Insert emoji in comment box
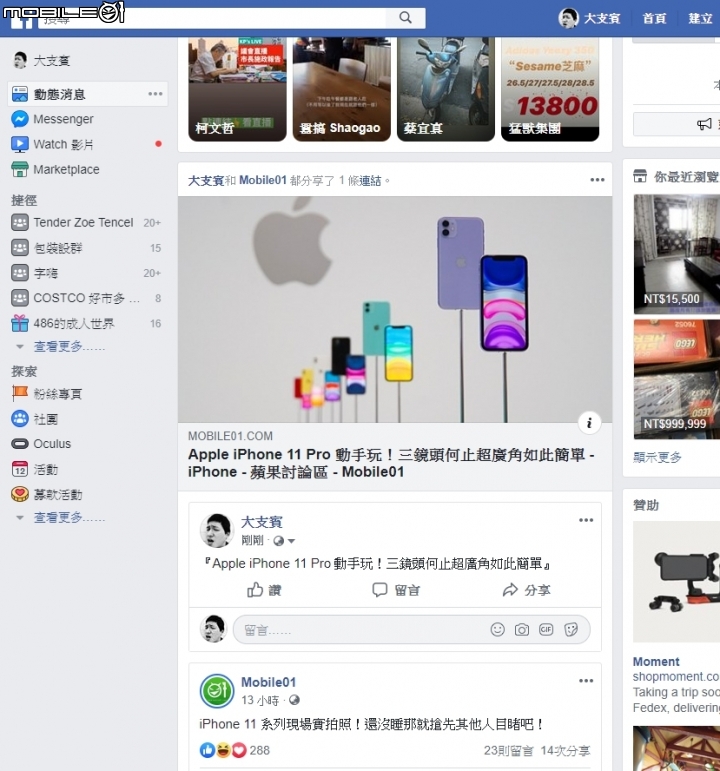The height and width of the screenshot is (771, 720). (x=498, y=629)
